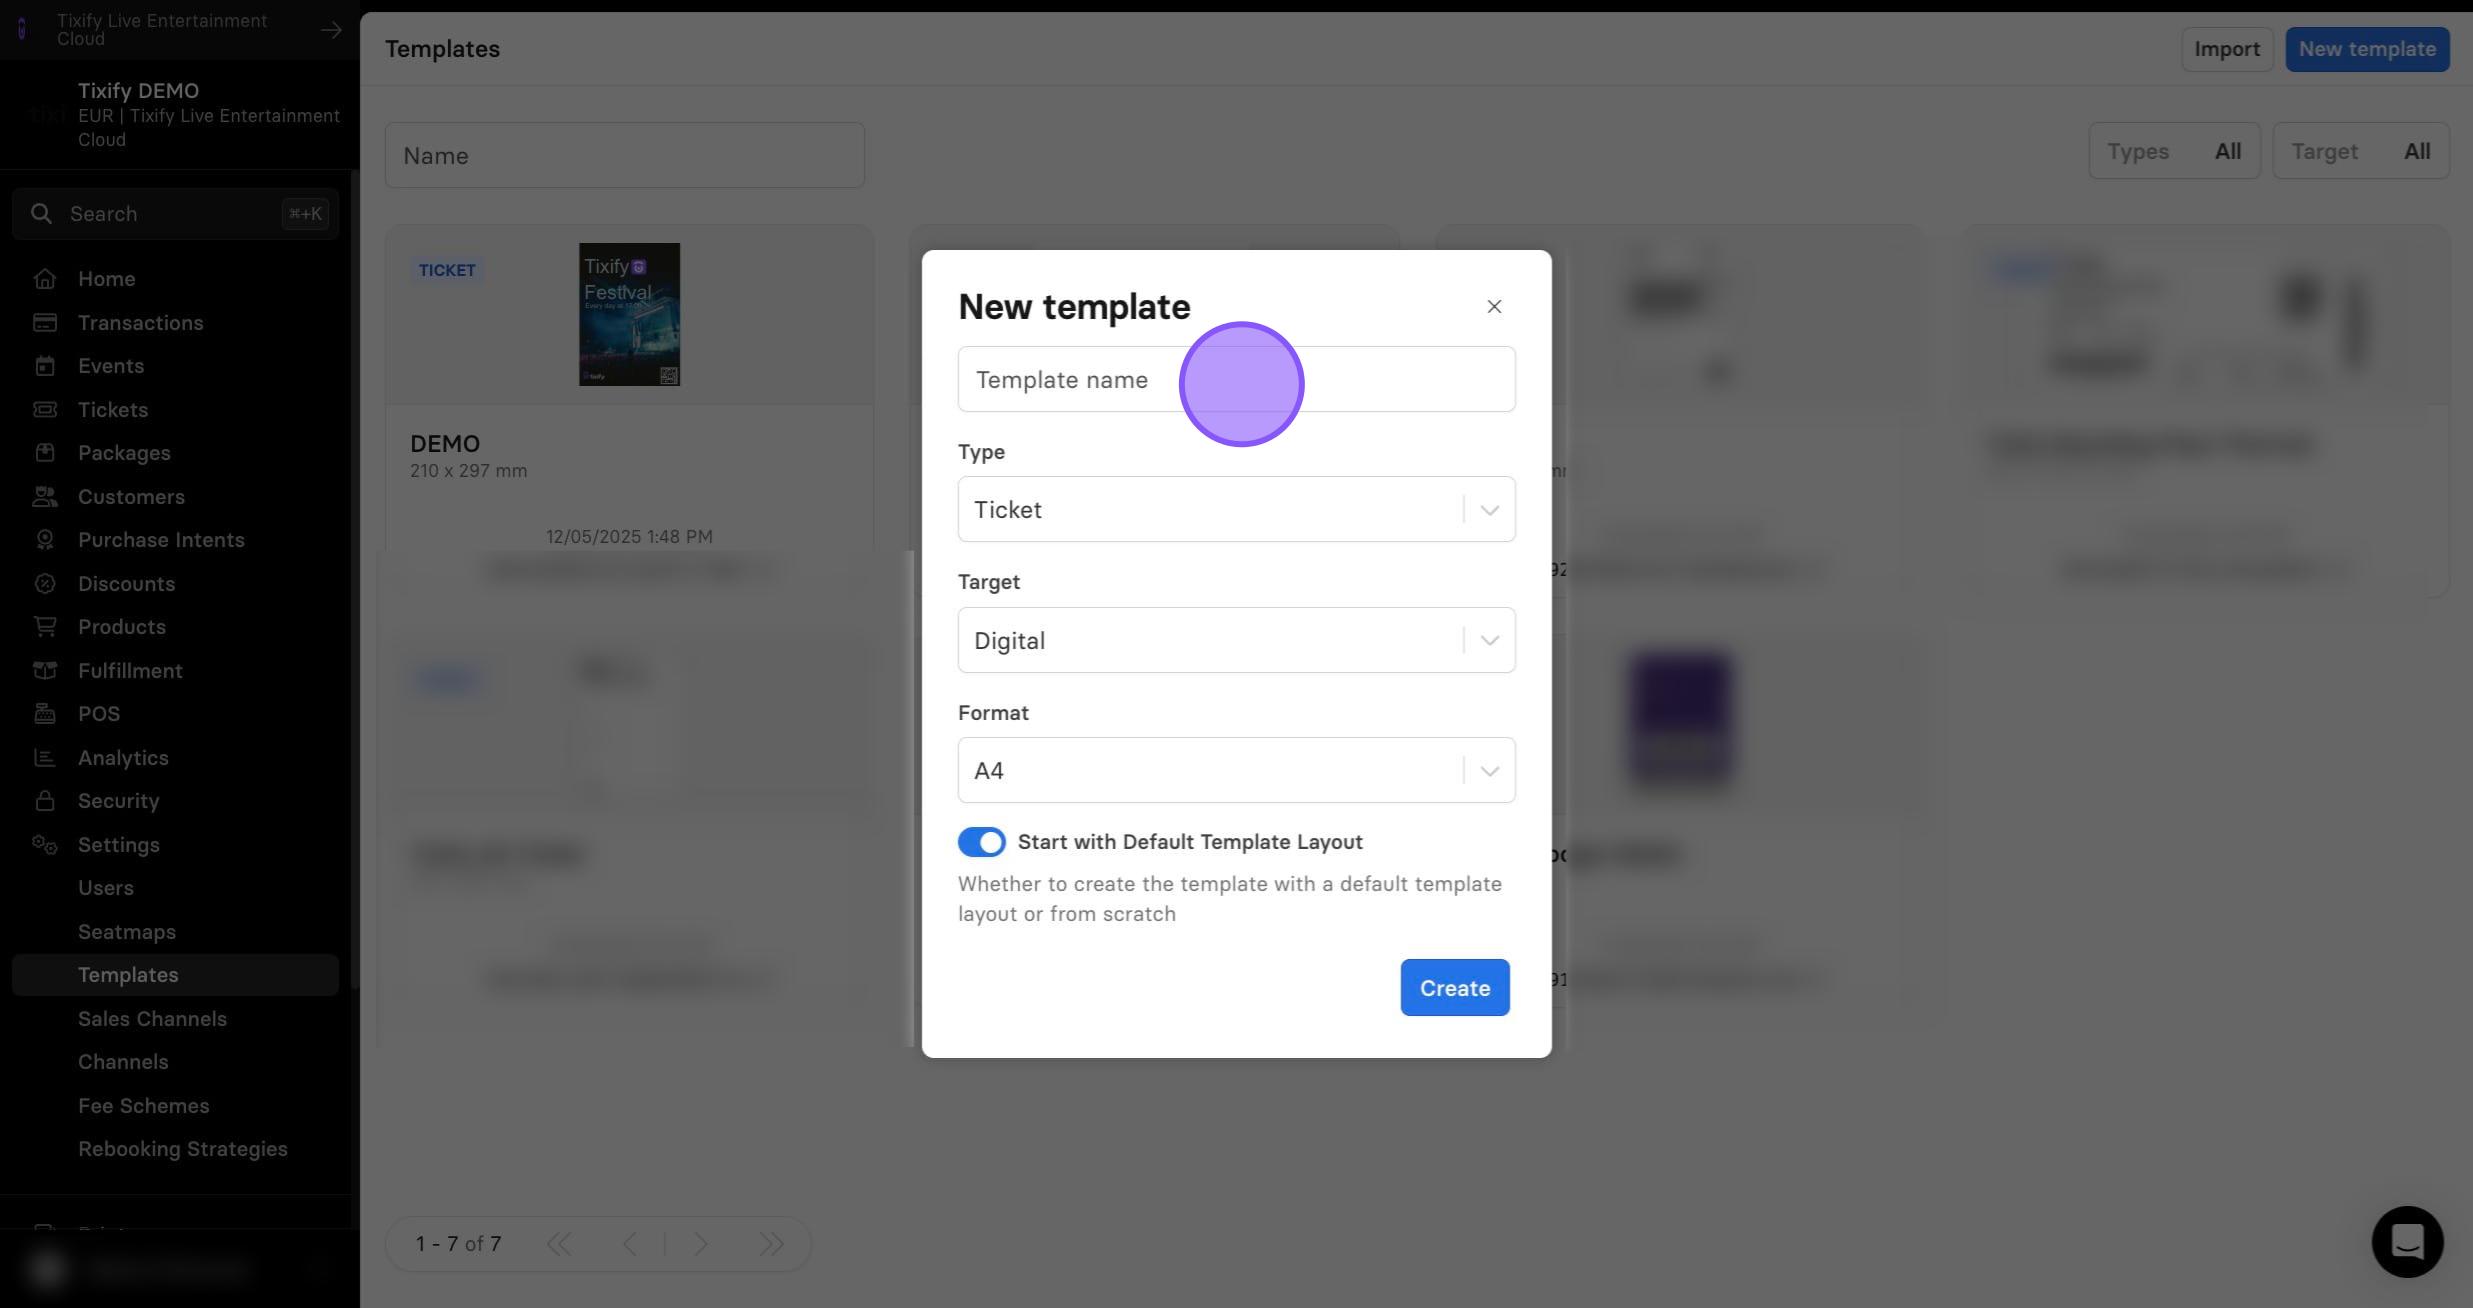Go to next page of templates
The height and width of the screenshot is (1308, 2473).
click(701, 1244)
